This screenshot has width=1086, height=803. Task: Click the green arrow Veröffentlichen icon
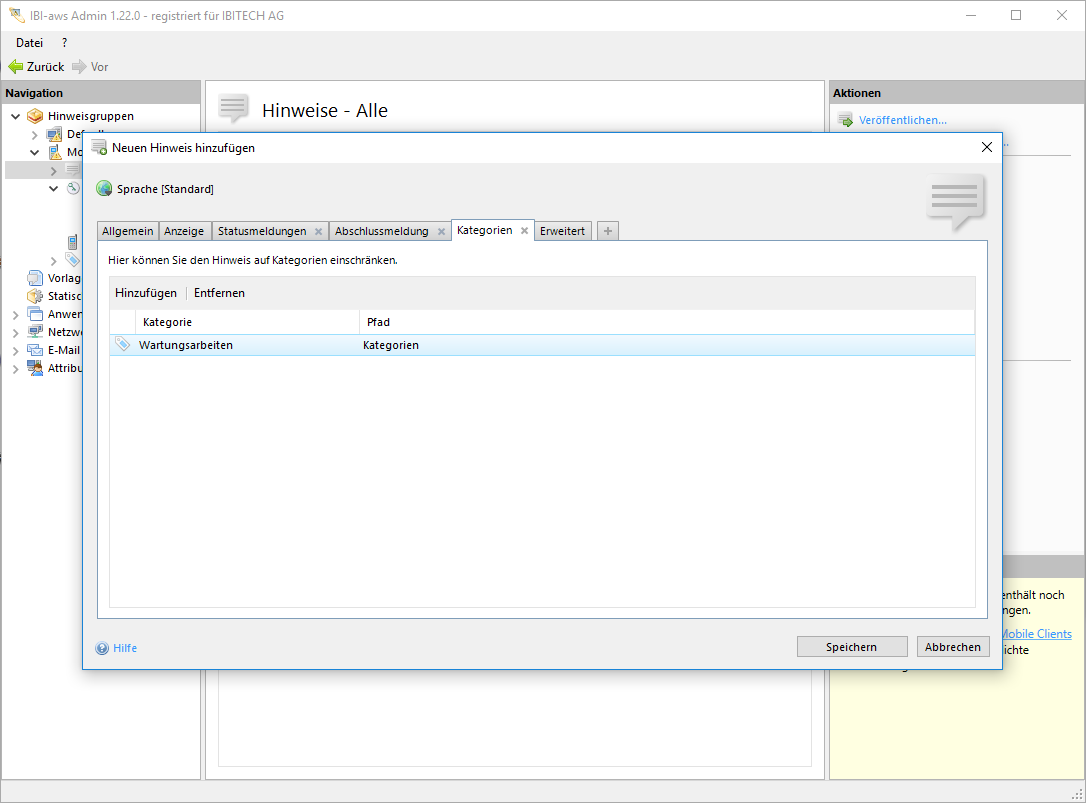845,120
